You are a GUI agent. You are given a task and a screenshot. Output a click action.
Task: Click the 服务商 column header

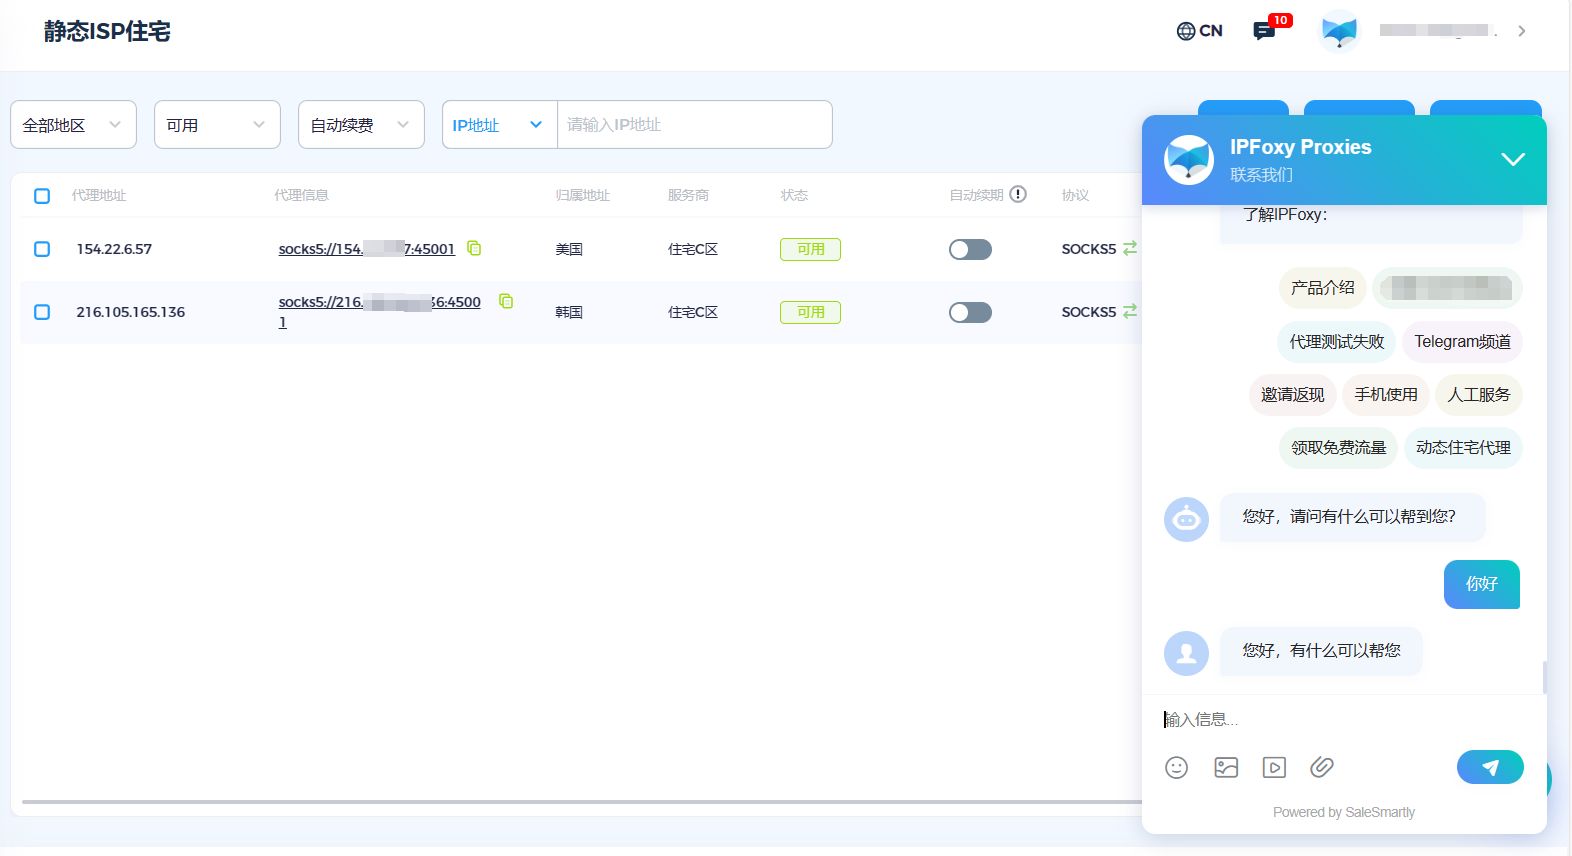click(688, 195)
